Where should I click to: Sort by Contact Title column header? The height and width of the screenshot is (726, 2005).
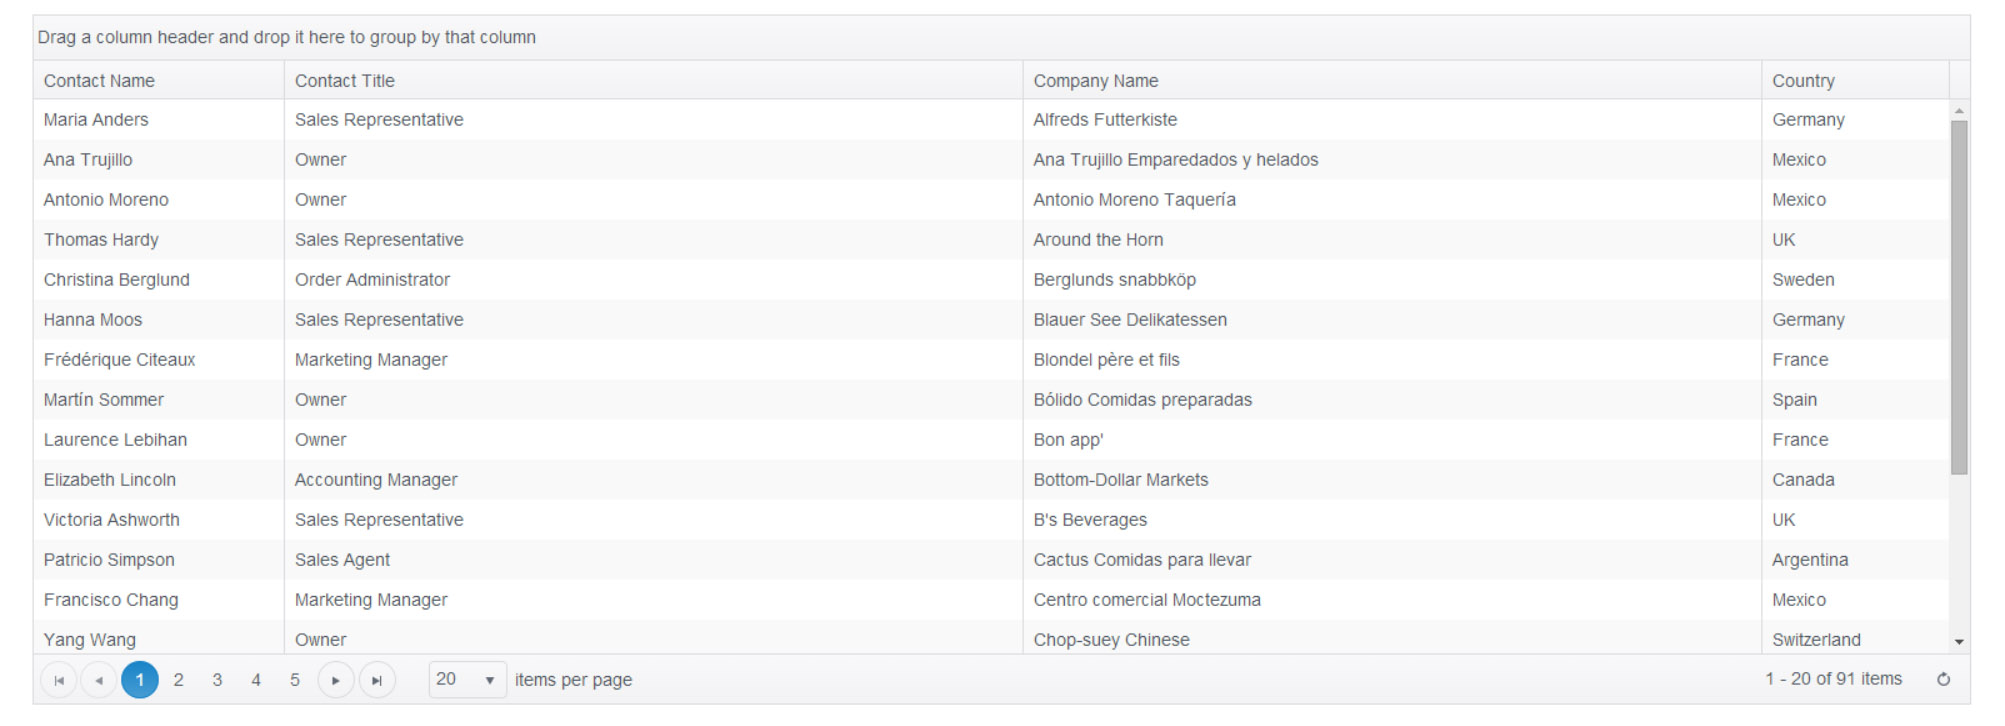pyautogui.click(x=345, y=81)
